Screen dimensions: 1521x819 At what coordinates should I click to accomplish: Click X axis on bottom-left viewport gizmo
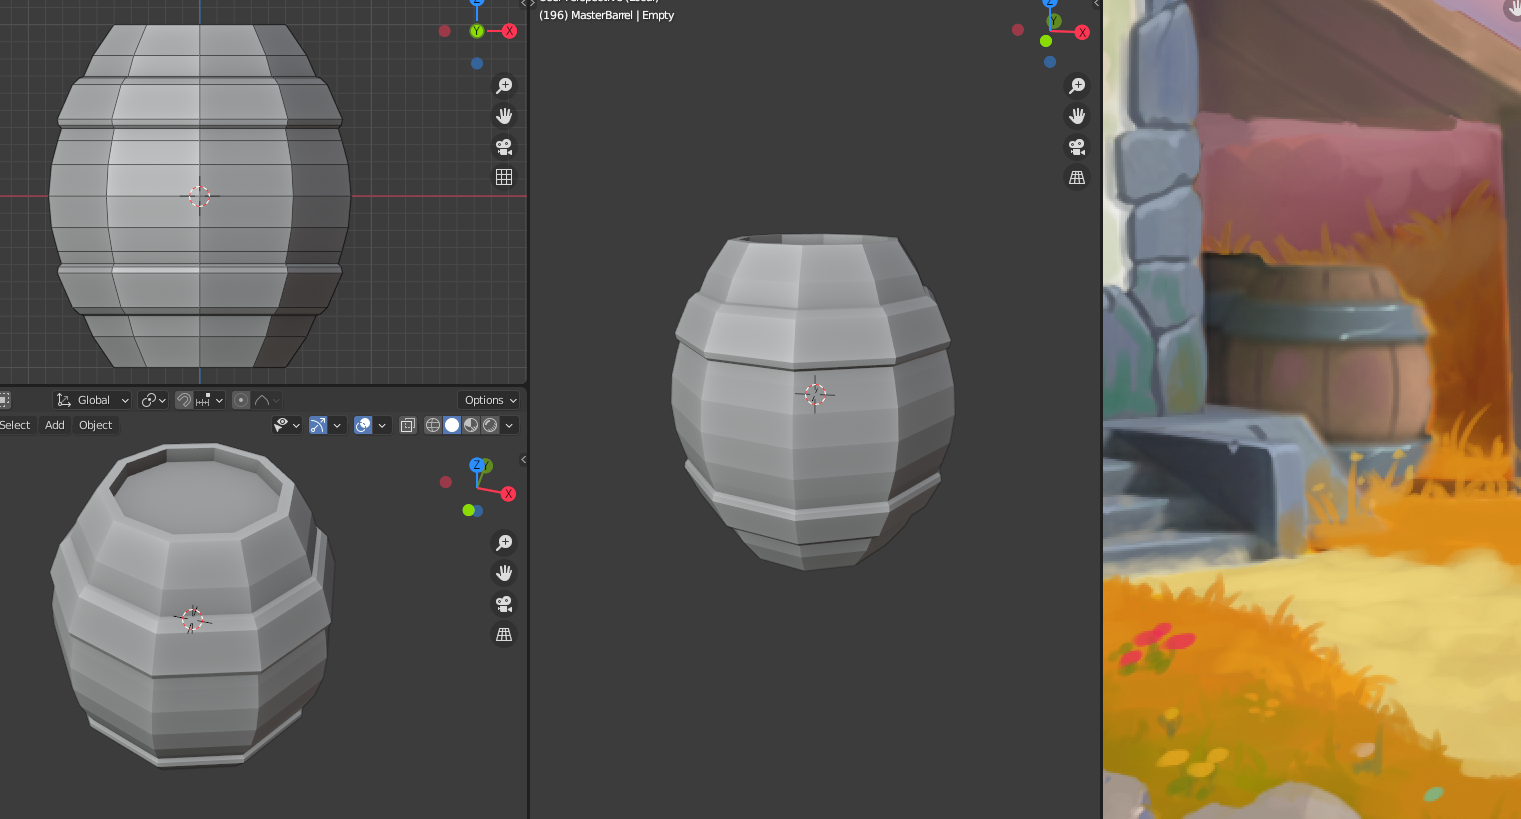click(x=508, y=494)
